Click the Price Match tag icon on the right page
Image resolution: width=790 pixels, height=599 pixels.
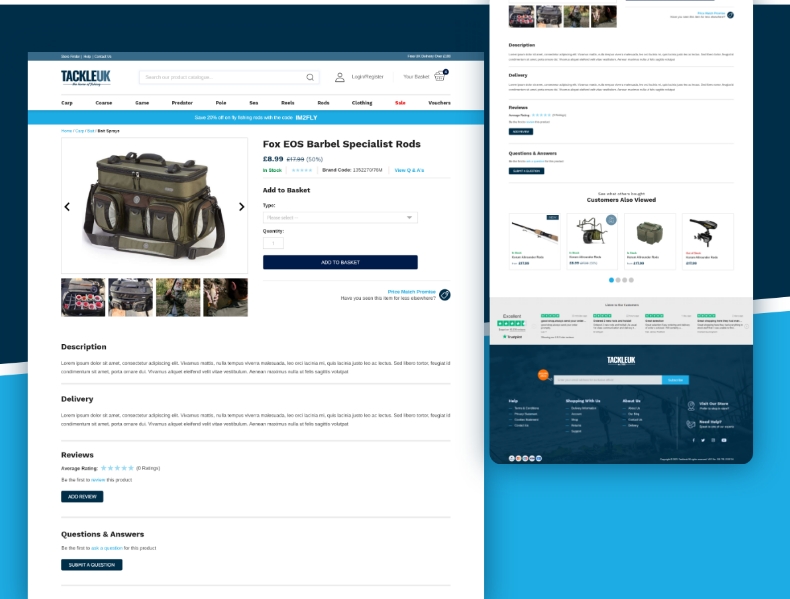click(730, 15)
